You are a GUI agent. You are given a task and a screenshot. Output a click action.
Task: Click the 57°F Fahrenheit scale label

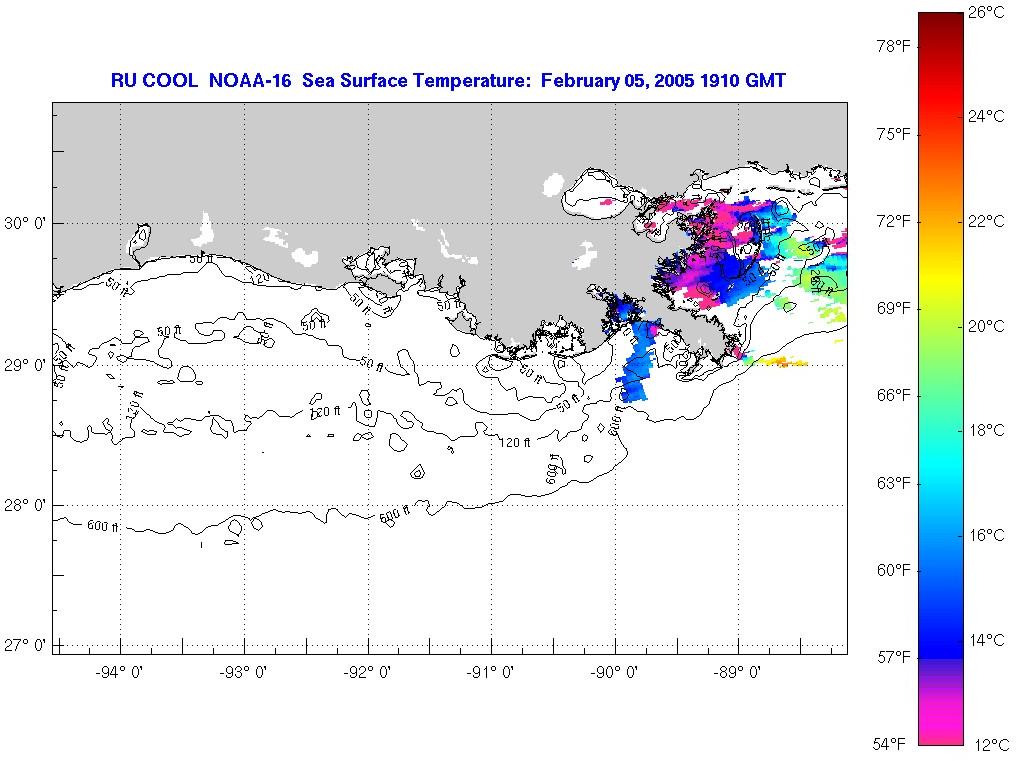point(894,658)
